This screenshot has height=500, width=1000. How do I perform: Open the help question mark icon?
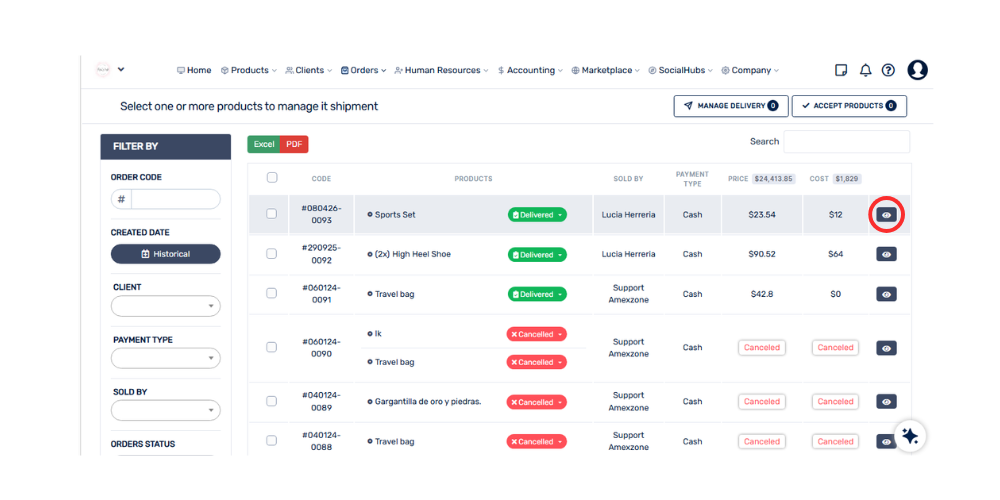click(888, 70)
